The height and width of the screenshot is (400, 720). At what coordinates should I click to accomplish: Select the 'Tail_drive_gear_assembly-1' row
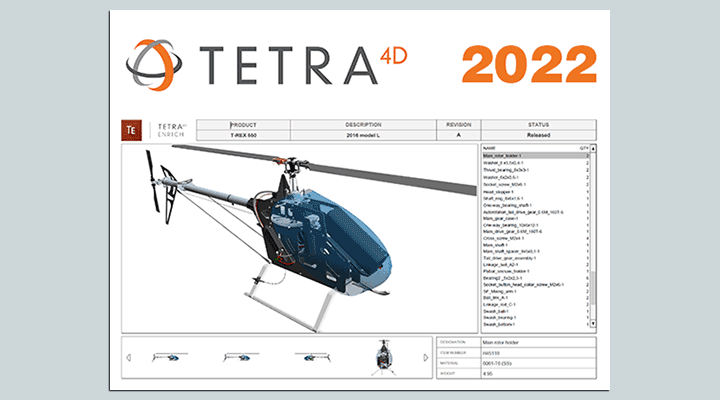pyautogui.click(x=535, y=258)
